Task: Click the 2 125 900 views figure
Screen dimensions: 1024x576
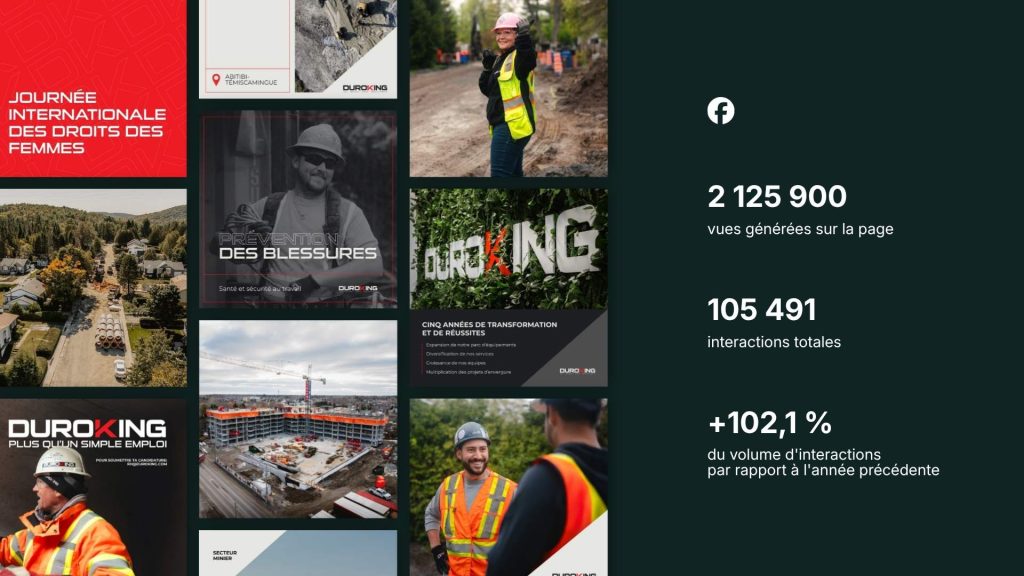Action: pos(777,197)
